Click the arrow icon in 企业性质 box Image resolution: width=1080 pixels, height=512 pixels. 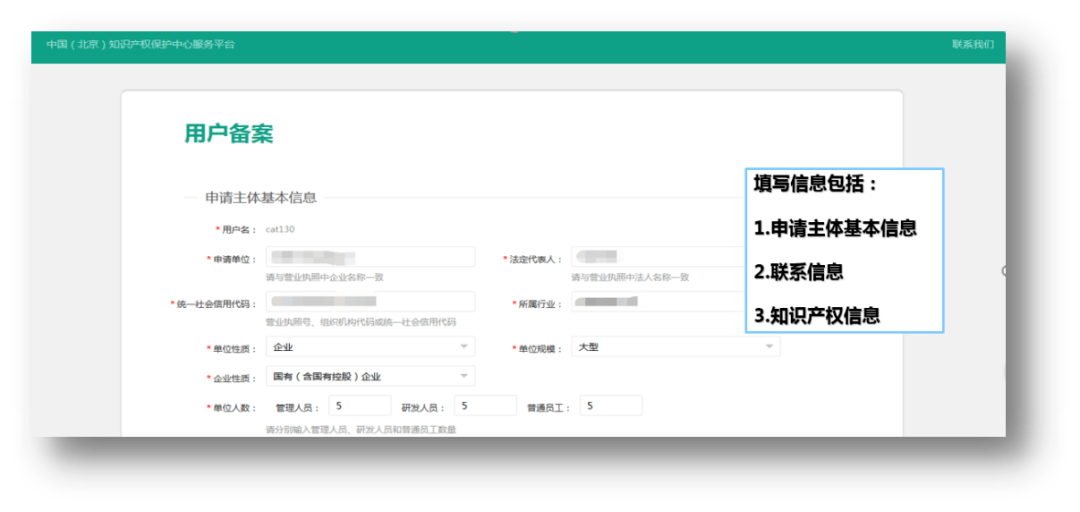464,377
